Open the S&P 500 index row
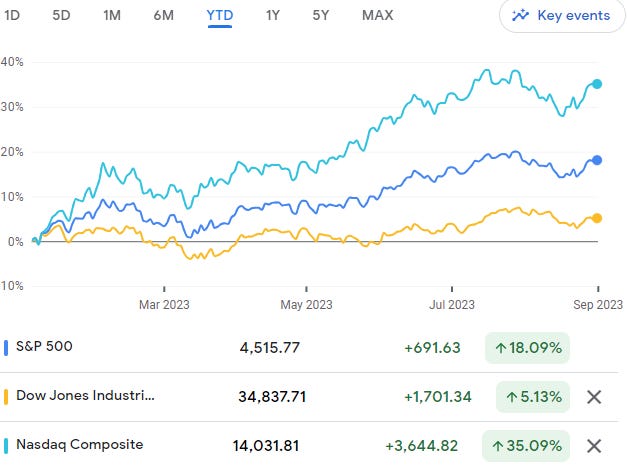The width and height of the screenshot is (627, 466). (x=310, y=348)
